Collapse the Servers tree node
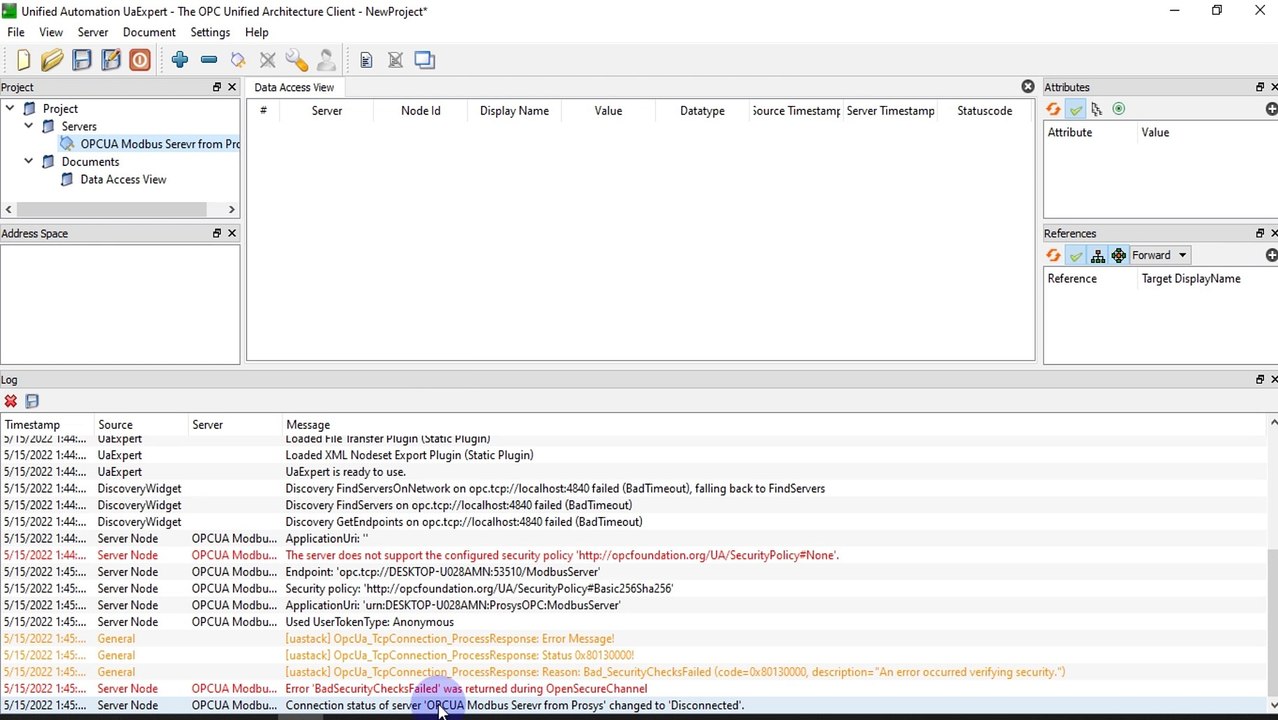 pos(28,126)
